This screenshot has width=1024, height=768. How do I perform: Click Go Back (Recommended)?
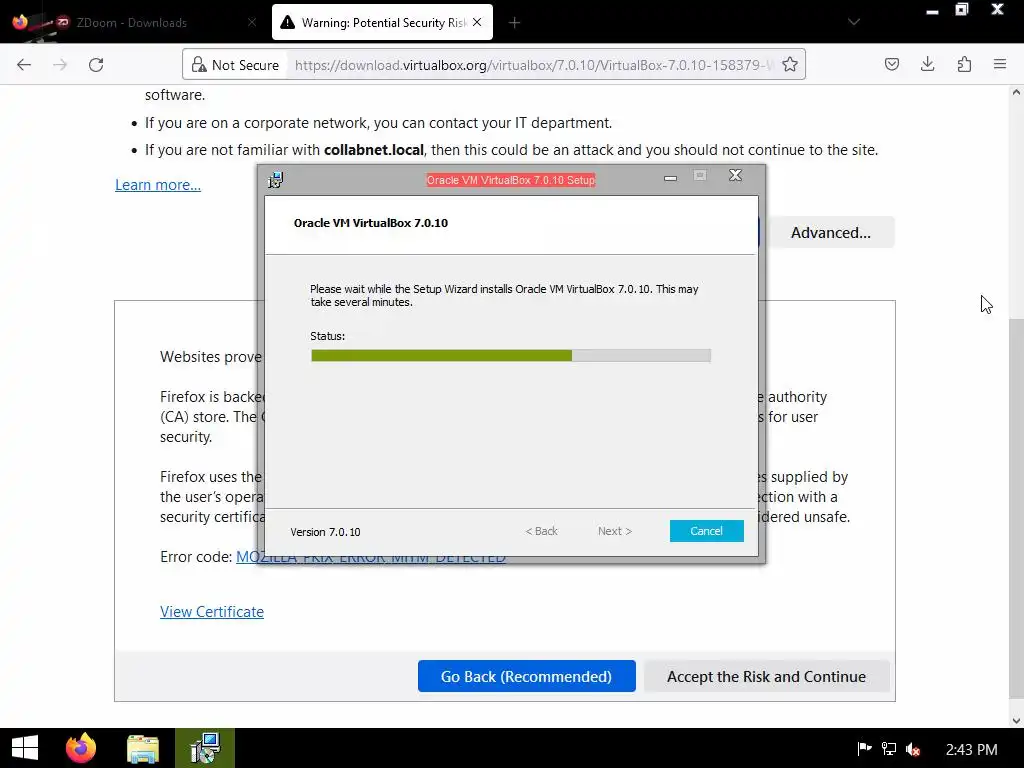(x=526, y=676)
